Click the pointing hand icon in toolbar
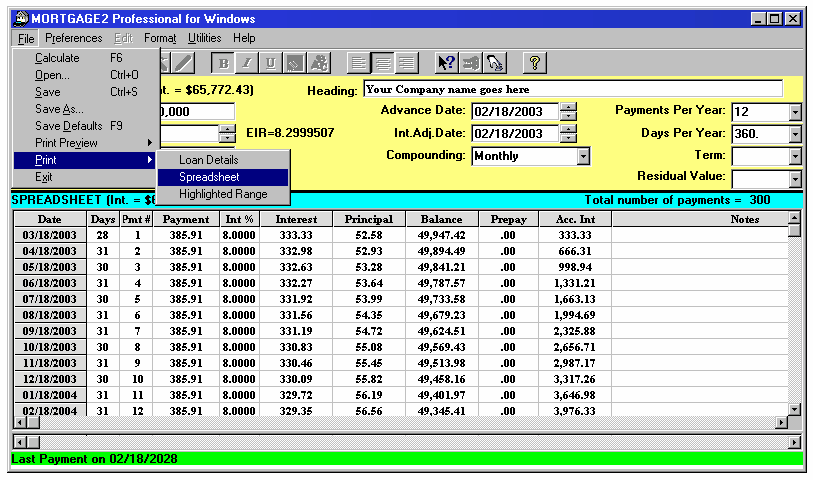The image size is (813, 480). pyautogui.click(x=471, y=63)
